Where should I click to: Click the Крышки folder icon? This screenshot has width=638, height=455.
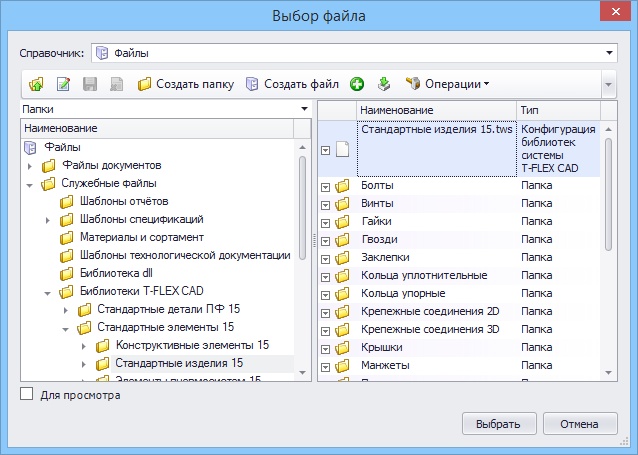pyautogui.click(x=342, y=348)
